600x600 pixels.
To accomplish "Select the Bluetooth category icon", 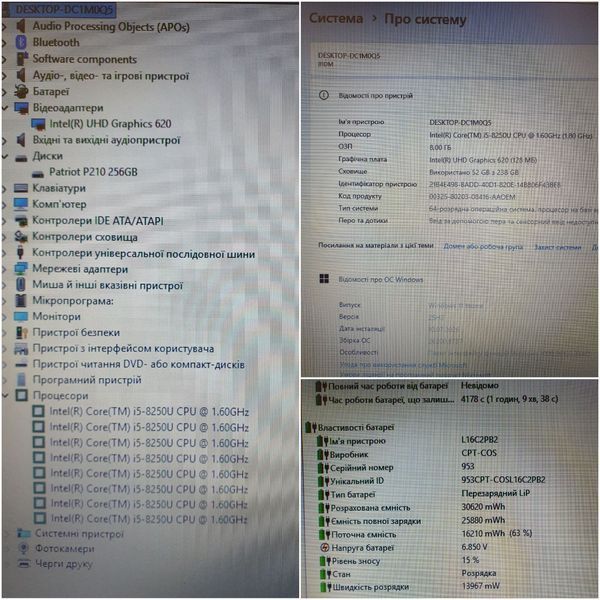I will point(21,42).
